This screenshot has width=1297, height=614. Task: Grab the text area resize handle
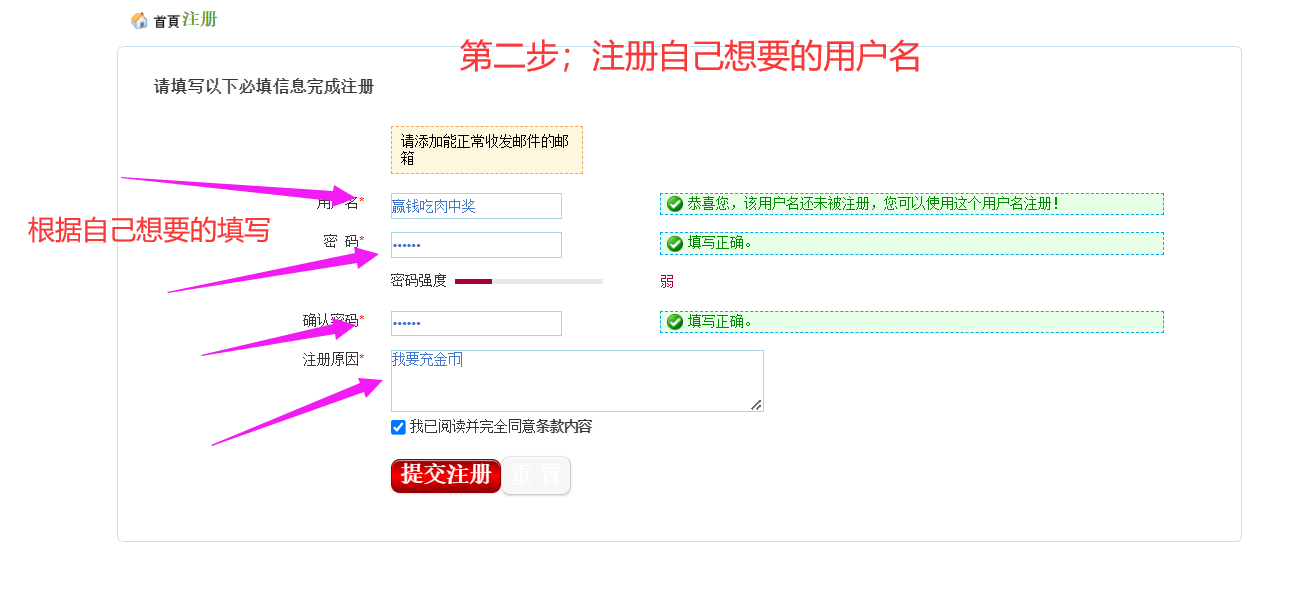pos(756,404)
